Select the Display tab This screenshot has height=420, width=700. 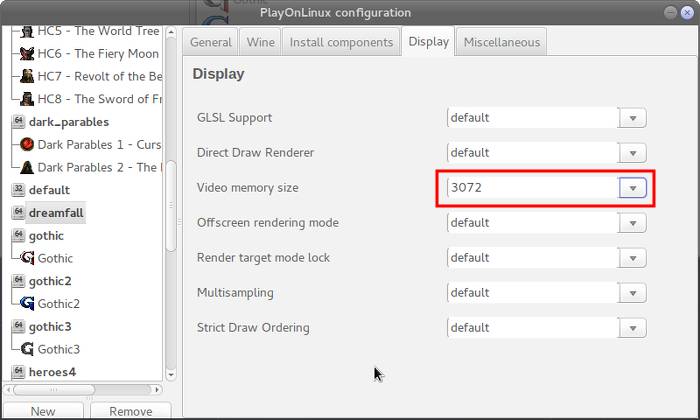pyautogui.click(x=429, y=42)
